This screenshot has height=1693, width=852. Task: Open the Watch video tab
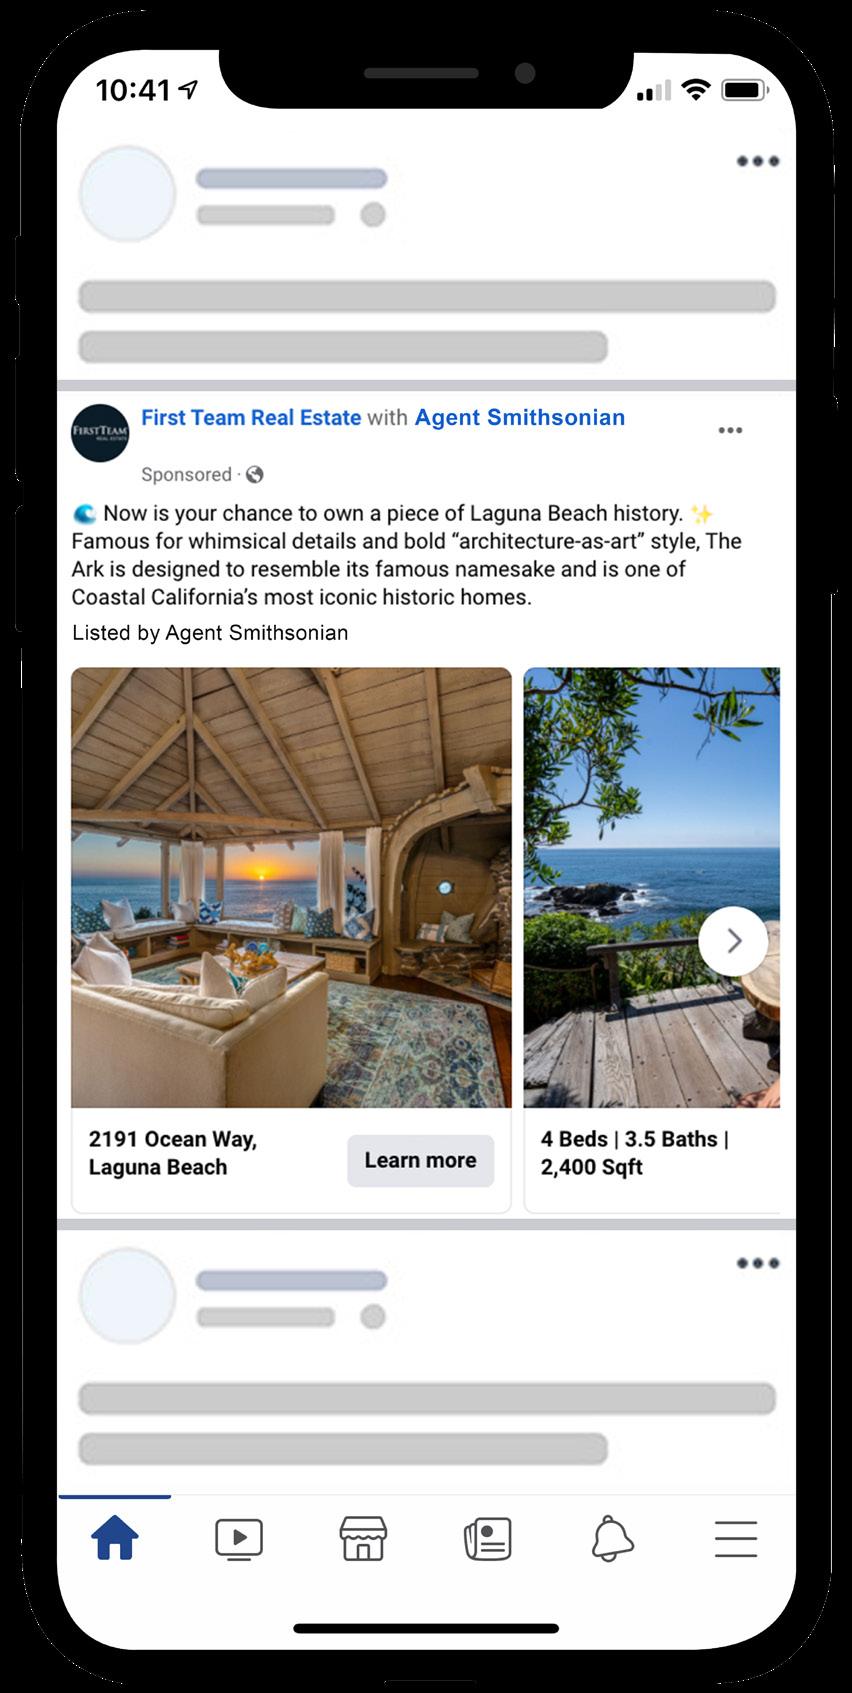[239, 1539]
